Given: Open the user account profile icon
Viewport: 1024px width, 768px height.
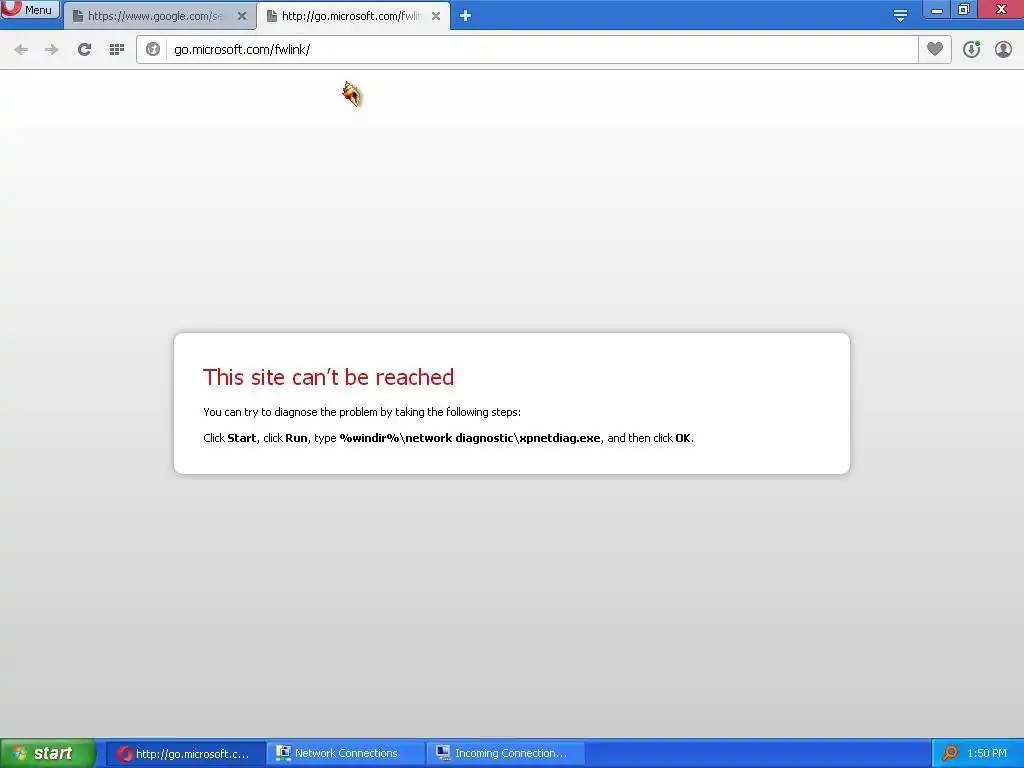Looking at the screenshot, I should tap(1003, 50).
